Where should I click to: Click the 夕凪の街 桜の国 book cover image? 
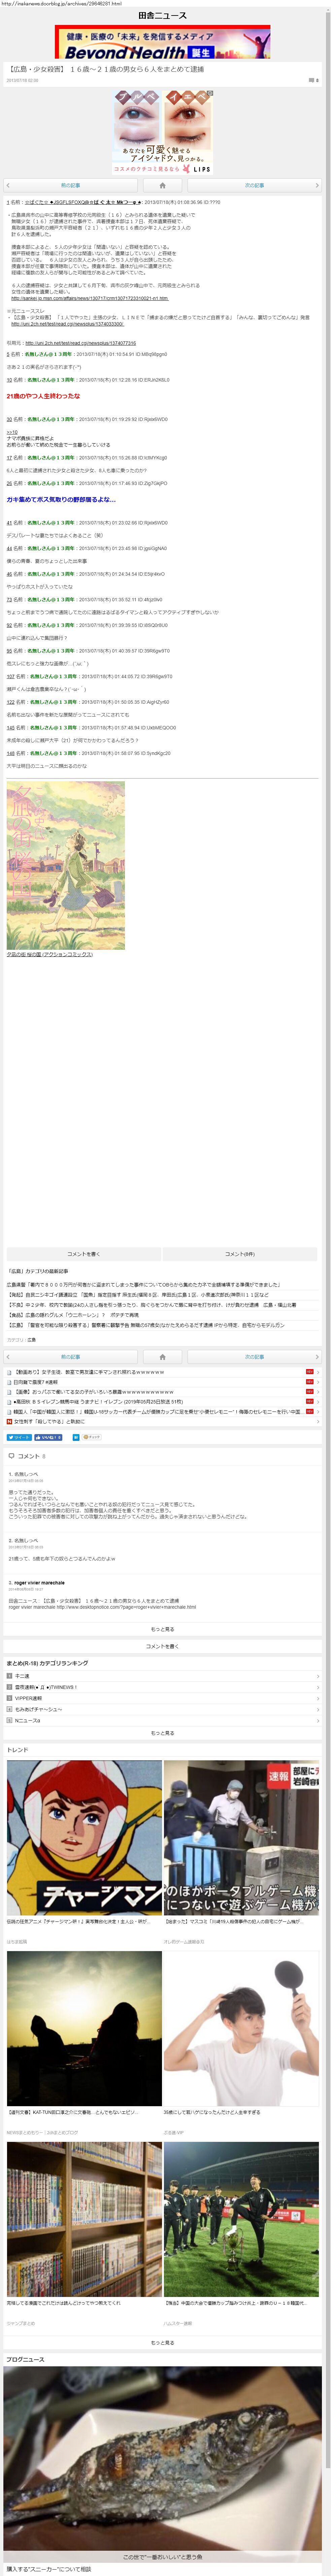(66, 865)
